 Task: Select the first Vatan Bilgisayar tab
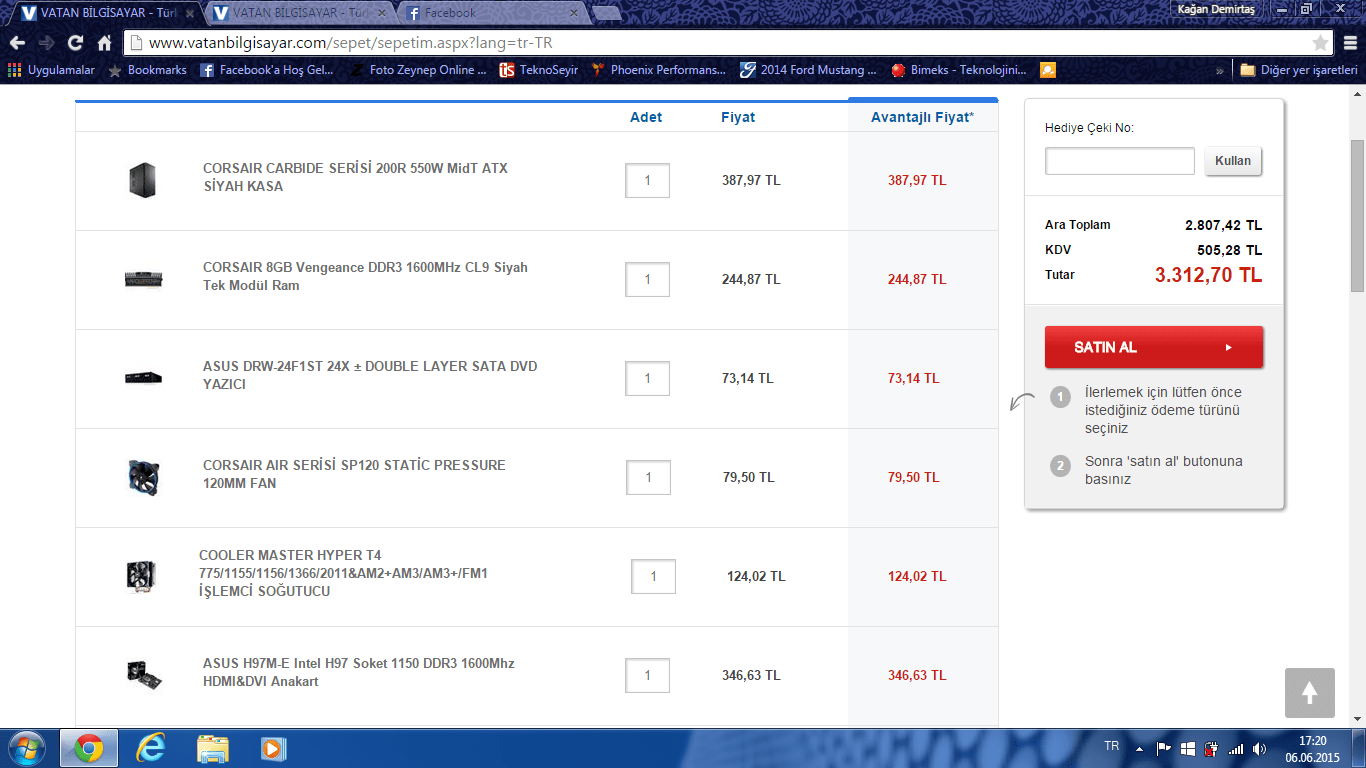coord(106,13)
